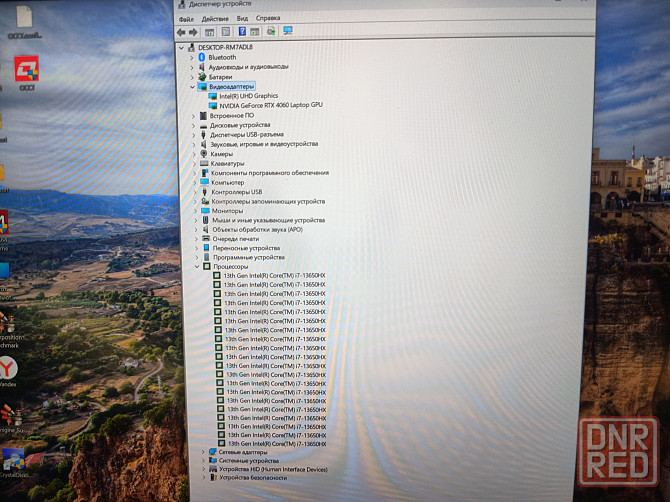
Task: Click the add legacy hardware toolbar icon
Action: [270, 31]
